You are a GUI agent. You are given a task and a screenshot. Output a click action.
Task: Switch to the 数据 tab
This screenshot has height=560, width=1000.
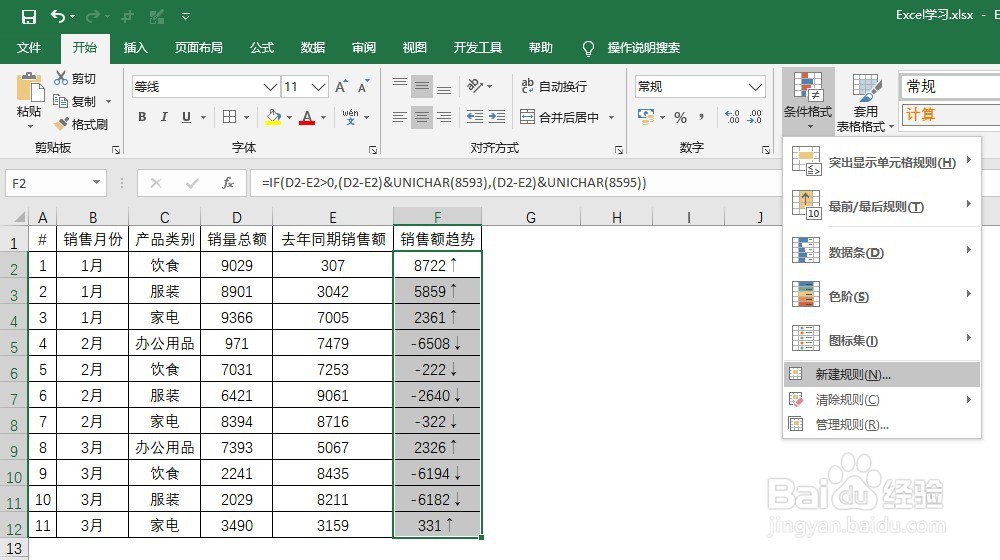(312, 48)
